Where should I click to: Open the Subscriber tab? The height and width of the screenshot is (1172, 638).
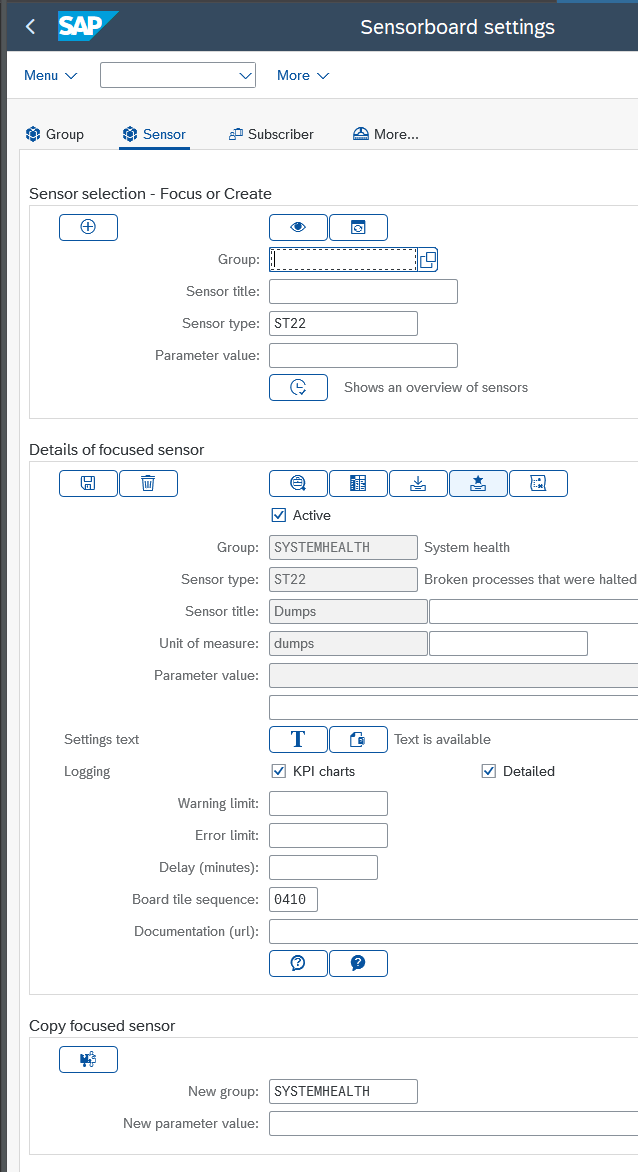tap(271, 134)
